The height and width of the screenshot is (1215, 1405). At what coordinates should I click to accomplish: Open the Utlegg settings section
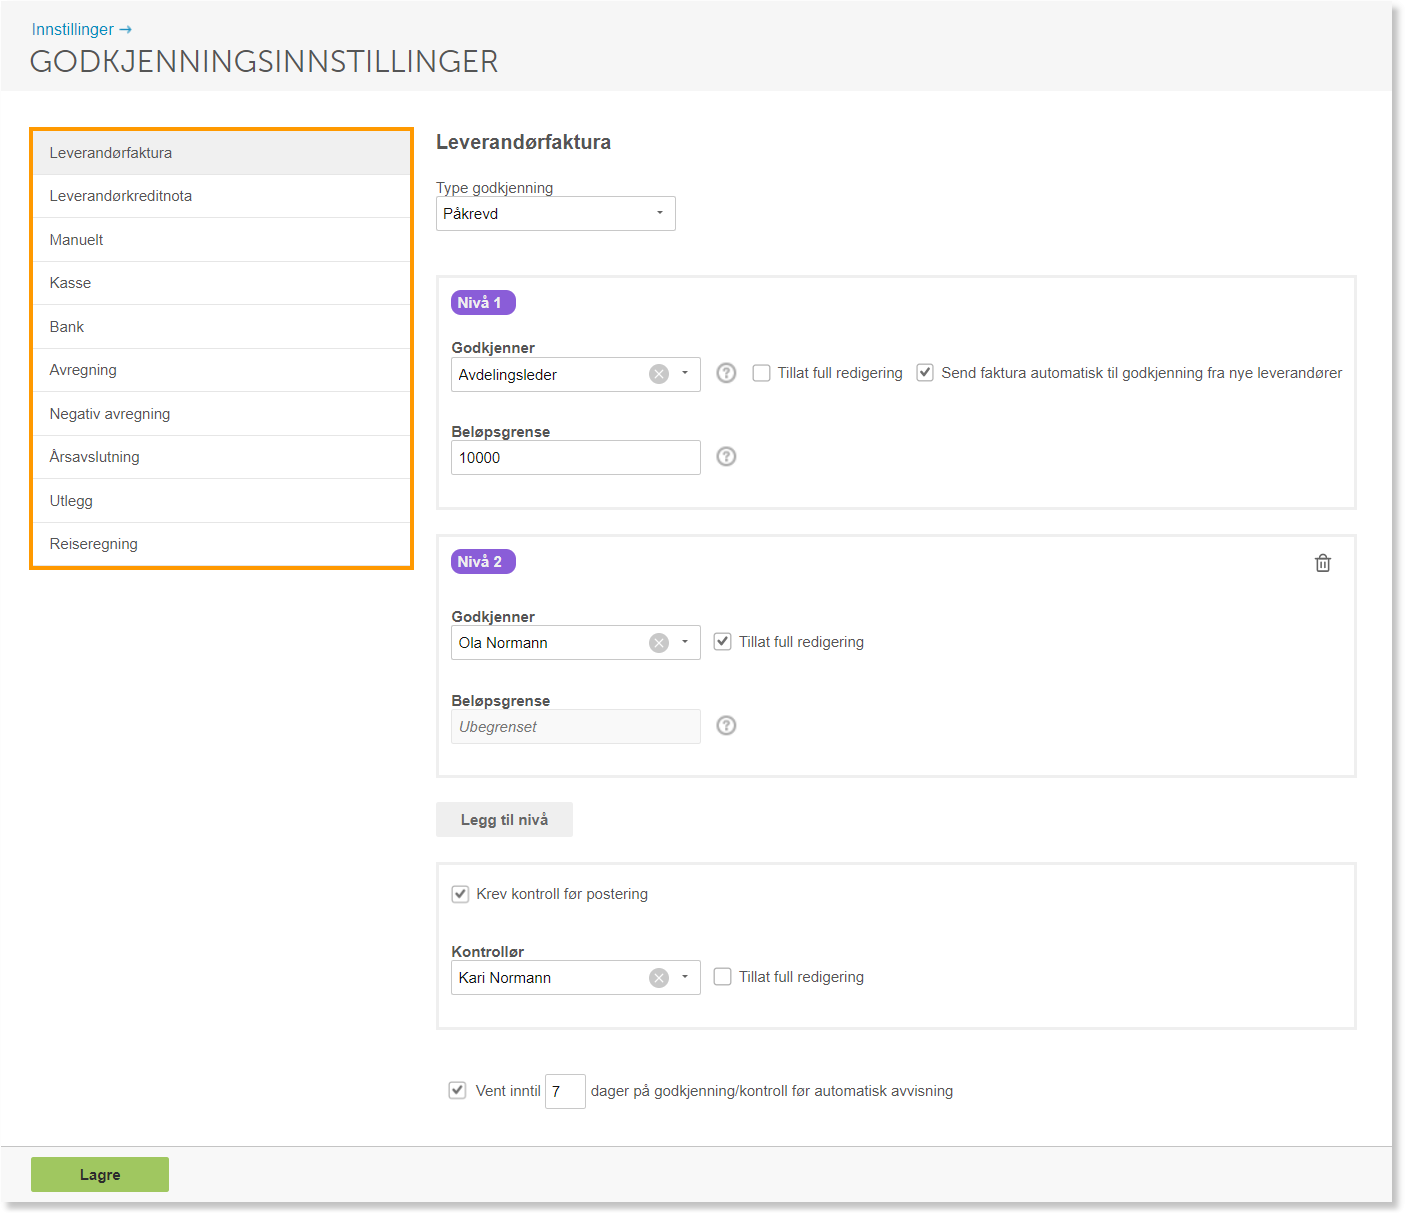pos(222,501)
